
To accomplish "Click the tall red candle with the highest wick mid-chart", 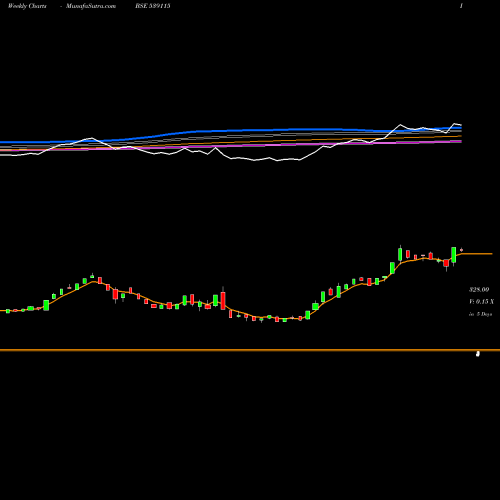I will pos(223,300).
